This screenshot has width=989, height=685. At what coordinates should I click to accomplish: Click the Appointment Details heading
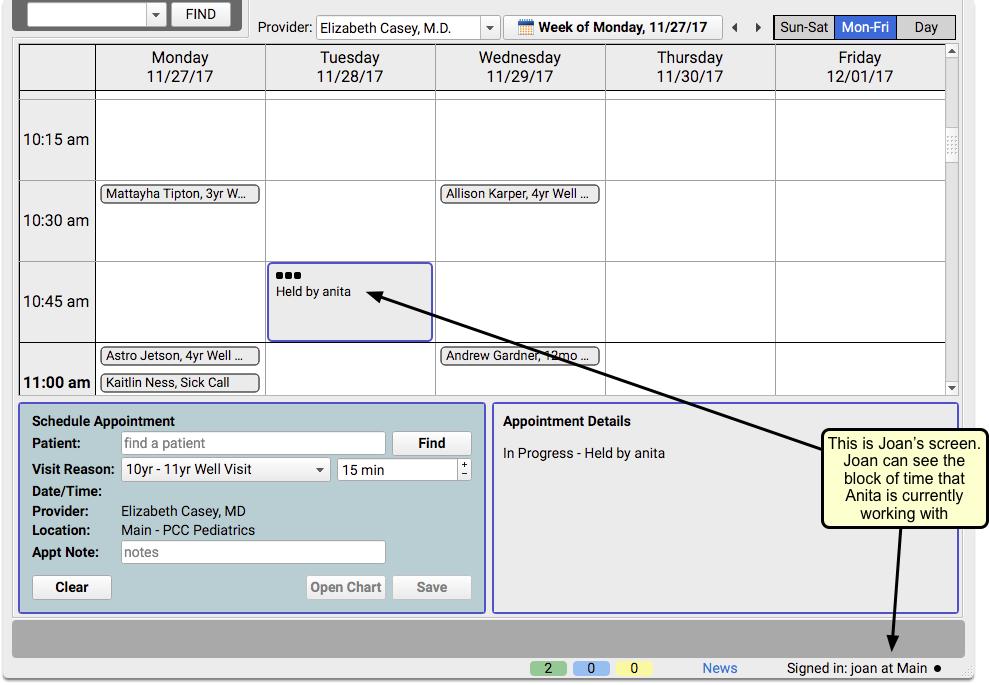click(566, 421)
